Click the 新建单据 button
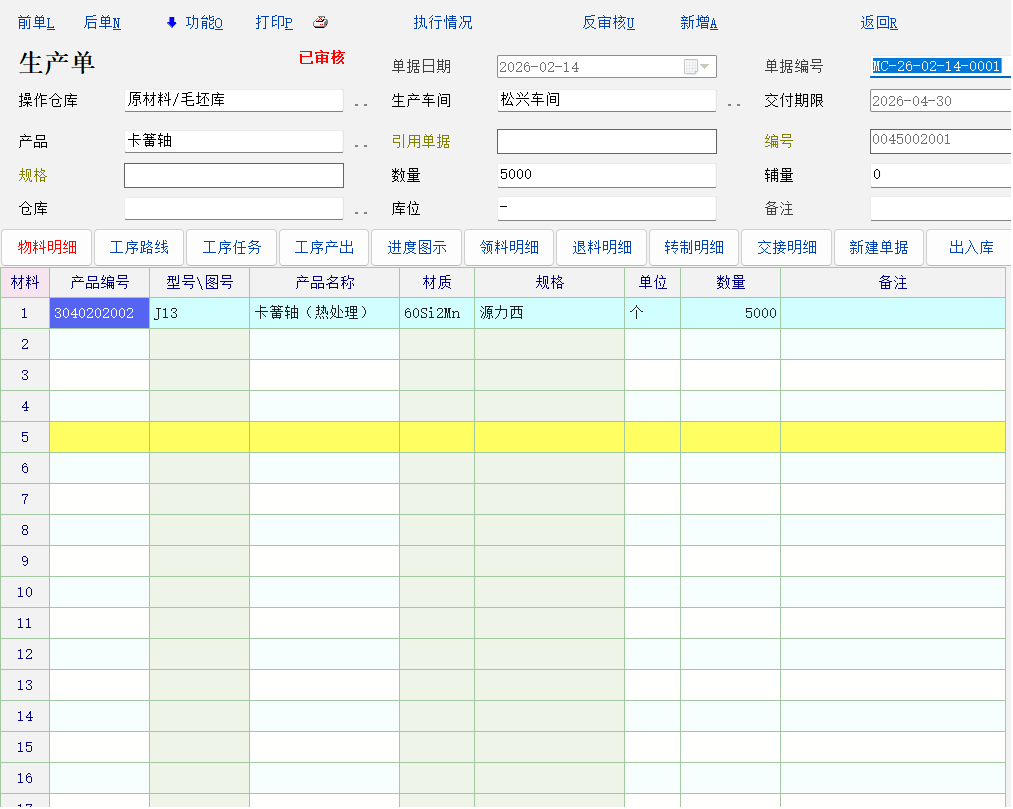The width and height of the screenshot is (1013, 809). click(878, 247)
